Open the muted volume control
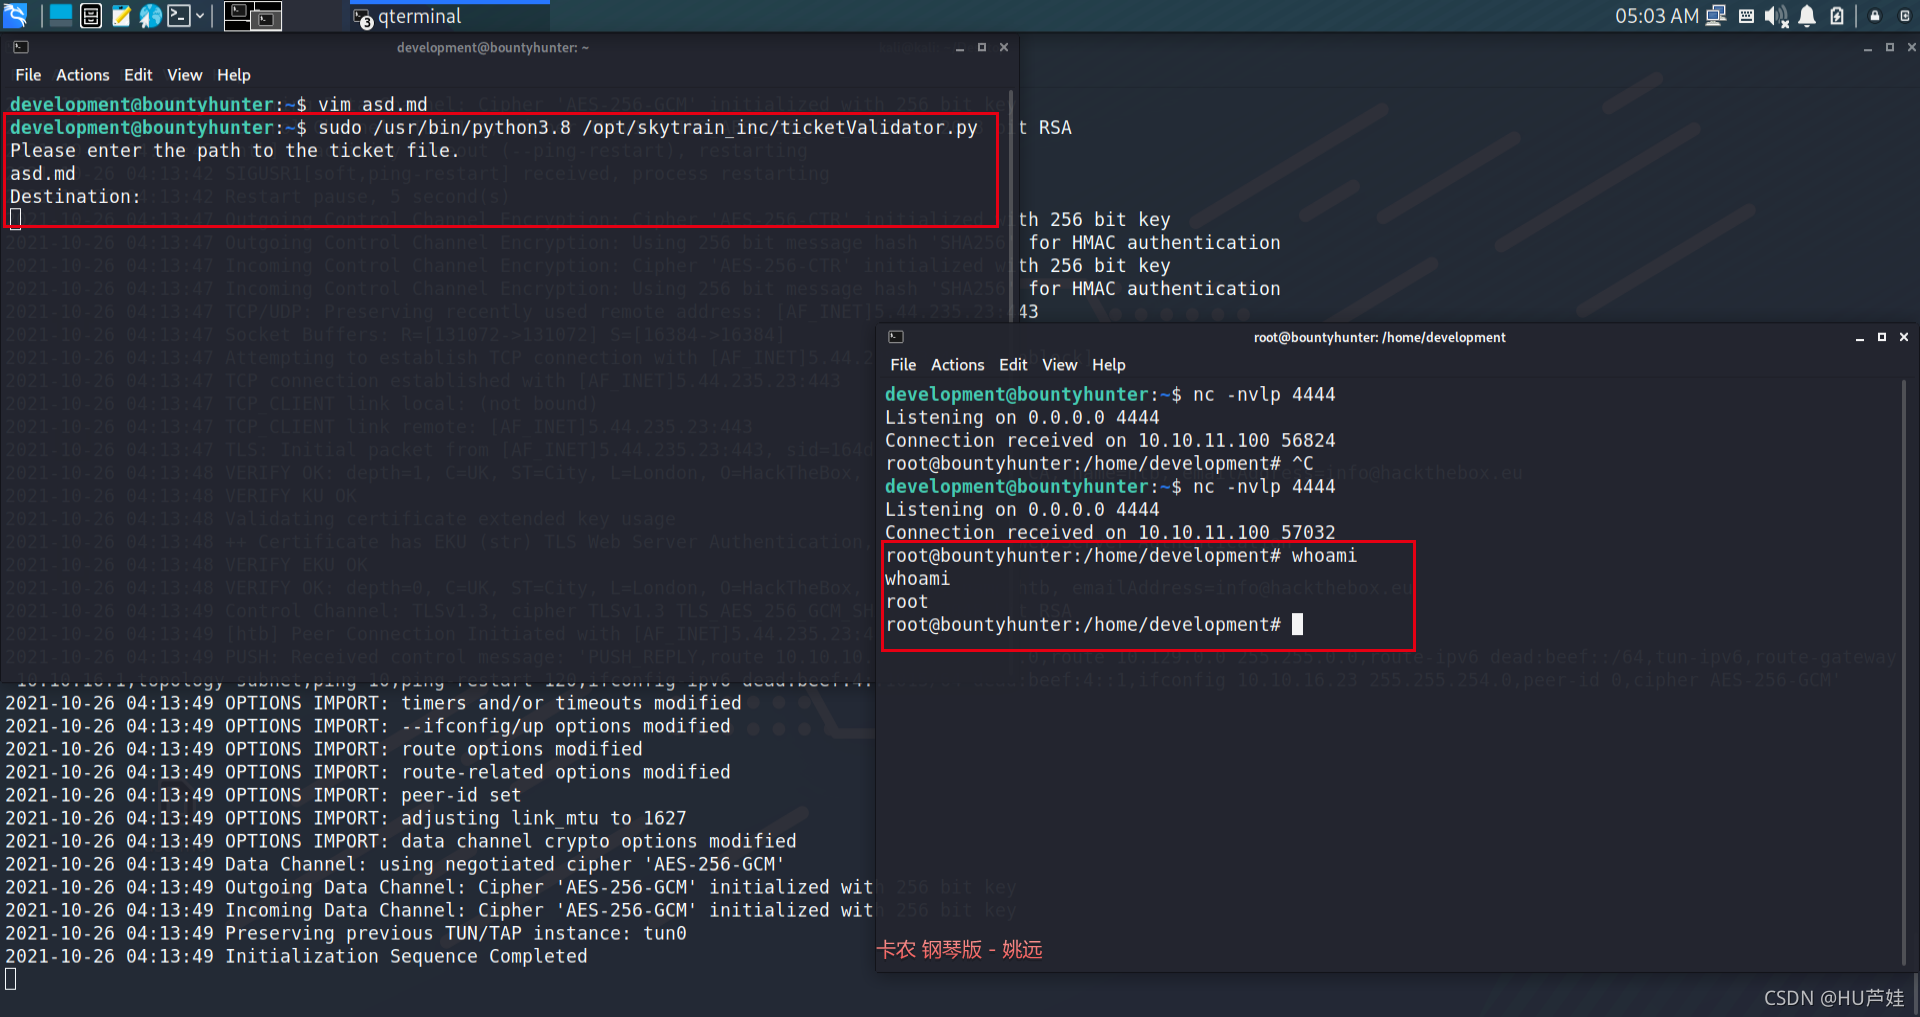 click(x=1776, y=15)
